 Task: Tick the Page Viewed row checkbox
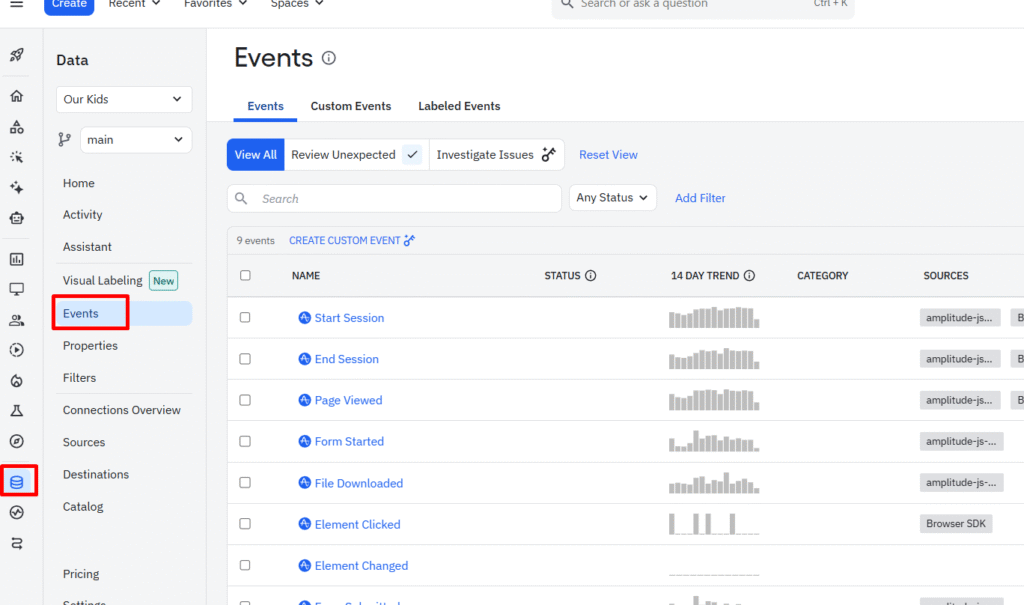pyautogui.click(x=245, y=400)
